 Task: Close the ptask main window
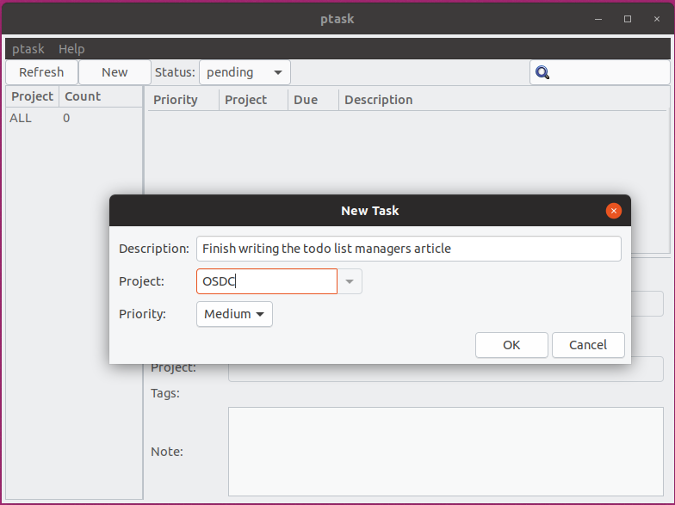656,19
